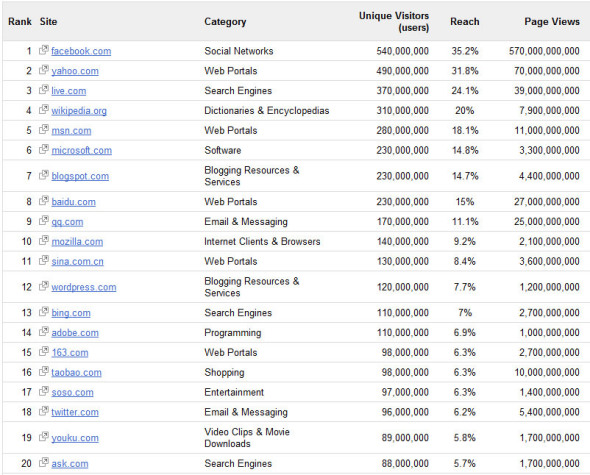Click the Unique Visitors column header
Screen dimensions: 590x475
tap(394, 21)
